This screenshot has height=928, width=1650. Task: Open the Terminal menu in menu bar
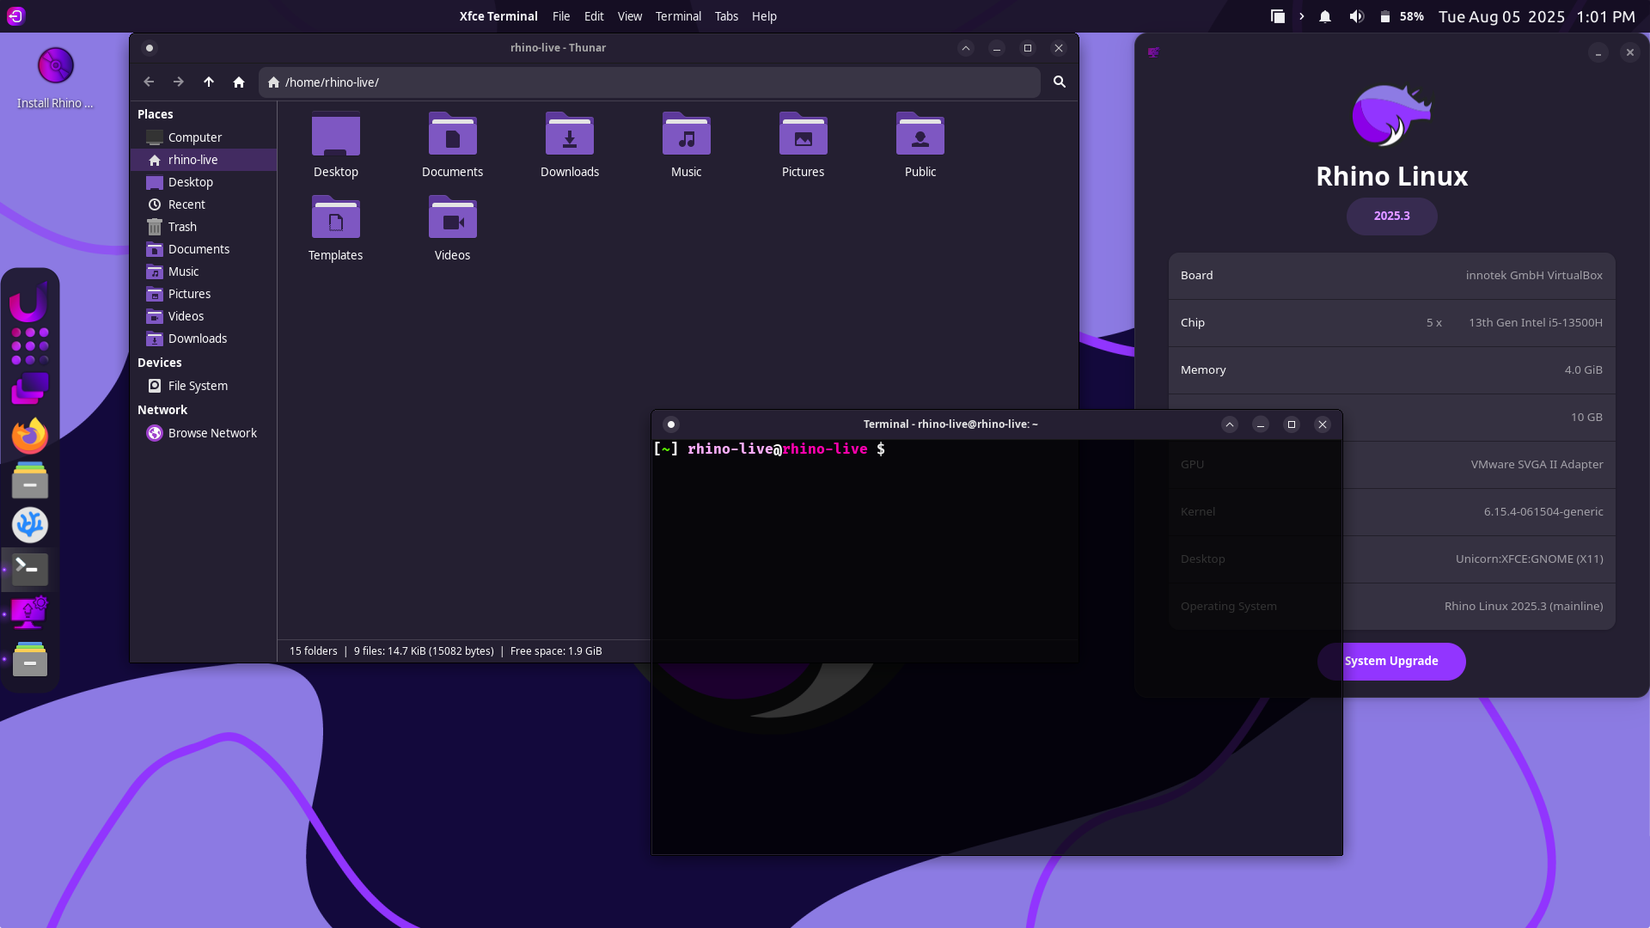point(678,16)
